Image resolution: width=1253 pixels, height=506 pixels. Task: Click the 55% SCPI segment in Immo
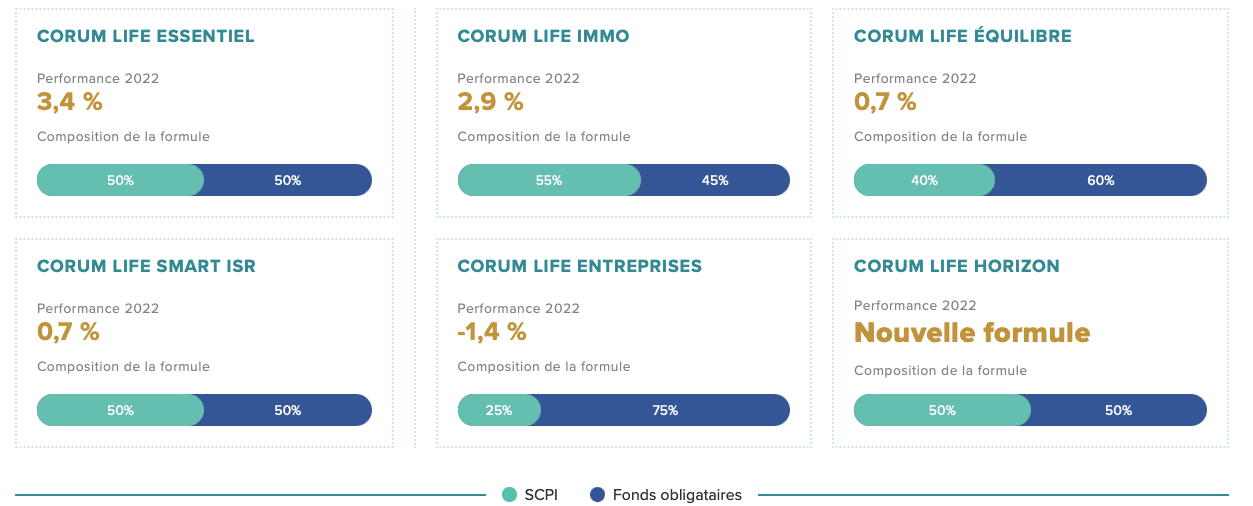[548, 180]
